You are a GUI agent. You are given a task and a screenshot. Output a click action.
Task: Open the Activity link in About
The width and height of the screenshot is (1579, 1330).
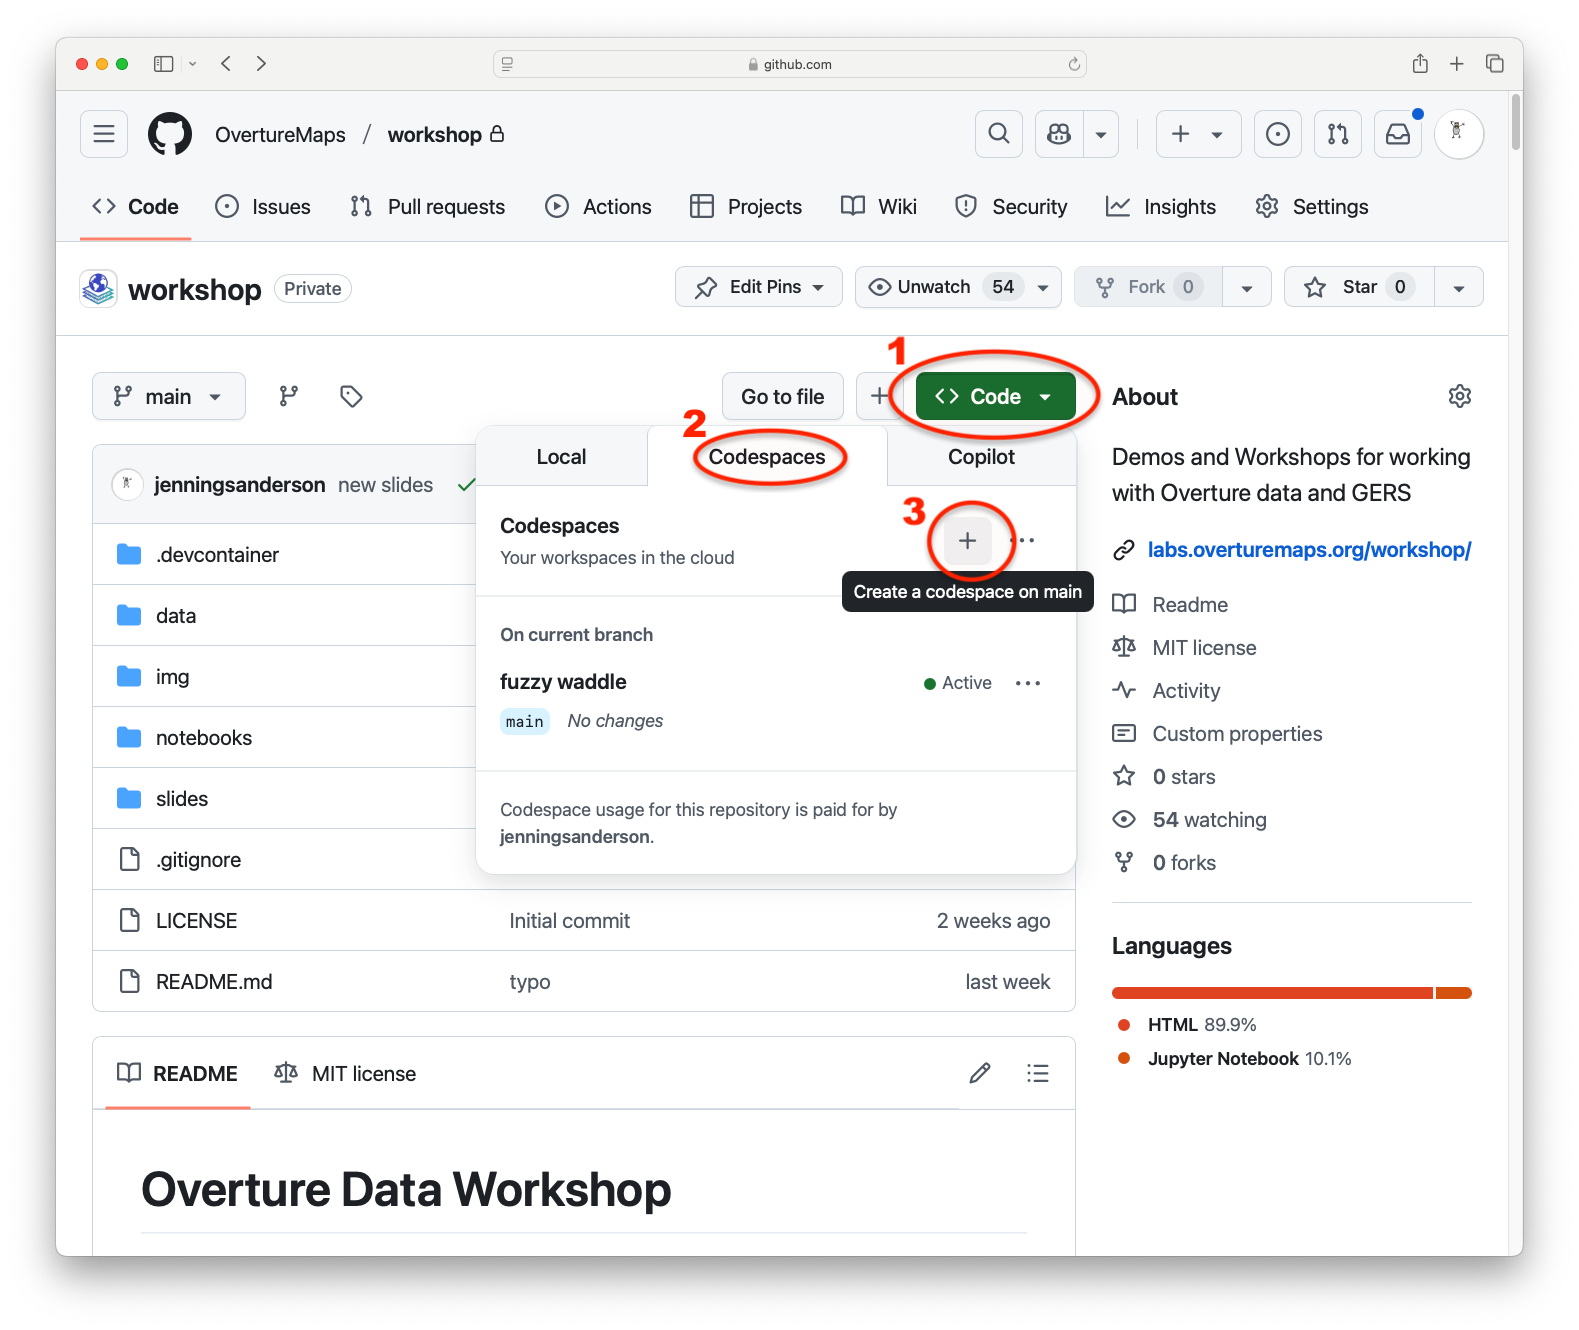coord(1186,691)
